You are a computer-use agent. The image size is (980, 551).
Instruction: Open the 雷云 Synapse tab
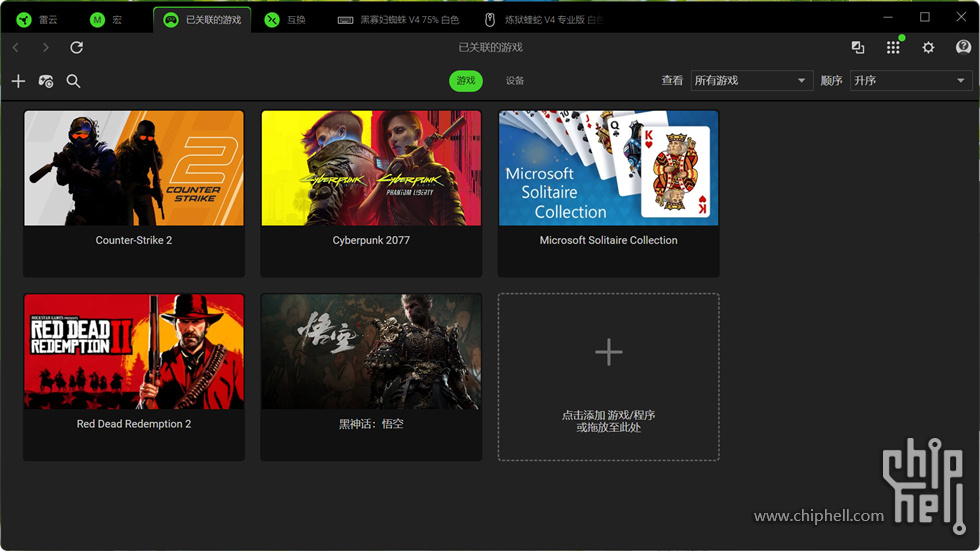click(x=38, y=20)
